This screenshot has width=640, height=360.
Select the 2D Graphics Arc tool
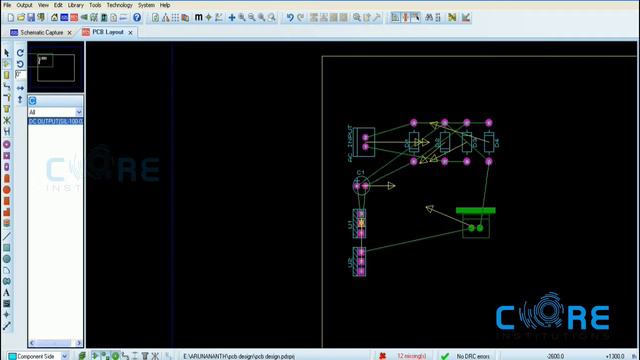pos(7,270)
